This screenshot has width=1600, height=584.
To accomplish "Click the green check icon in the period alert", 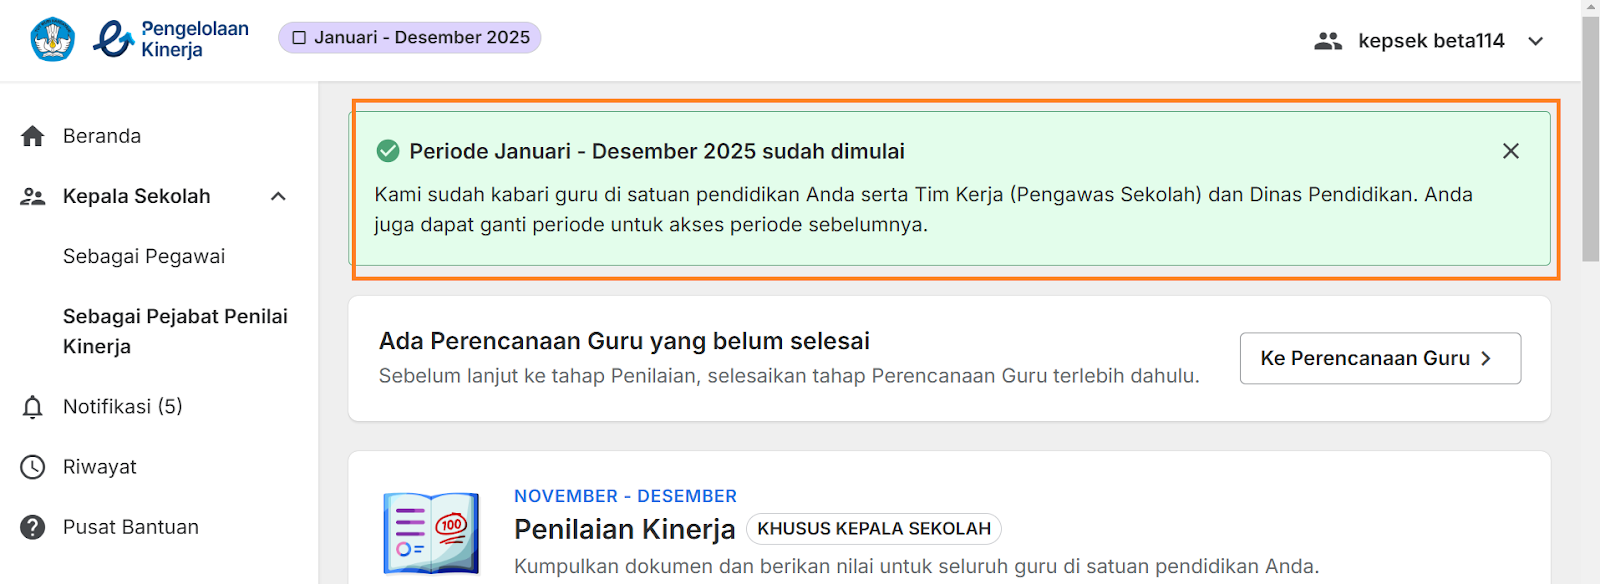I will click(x=388, y=151).
